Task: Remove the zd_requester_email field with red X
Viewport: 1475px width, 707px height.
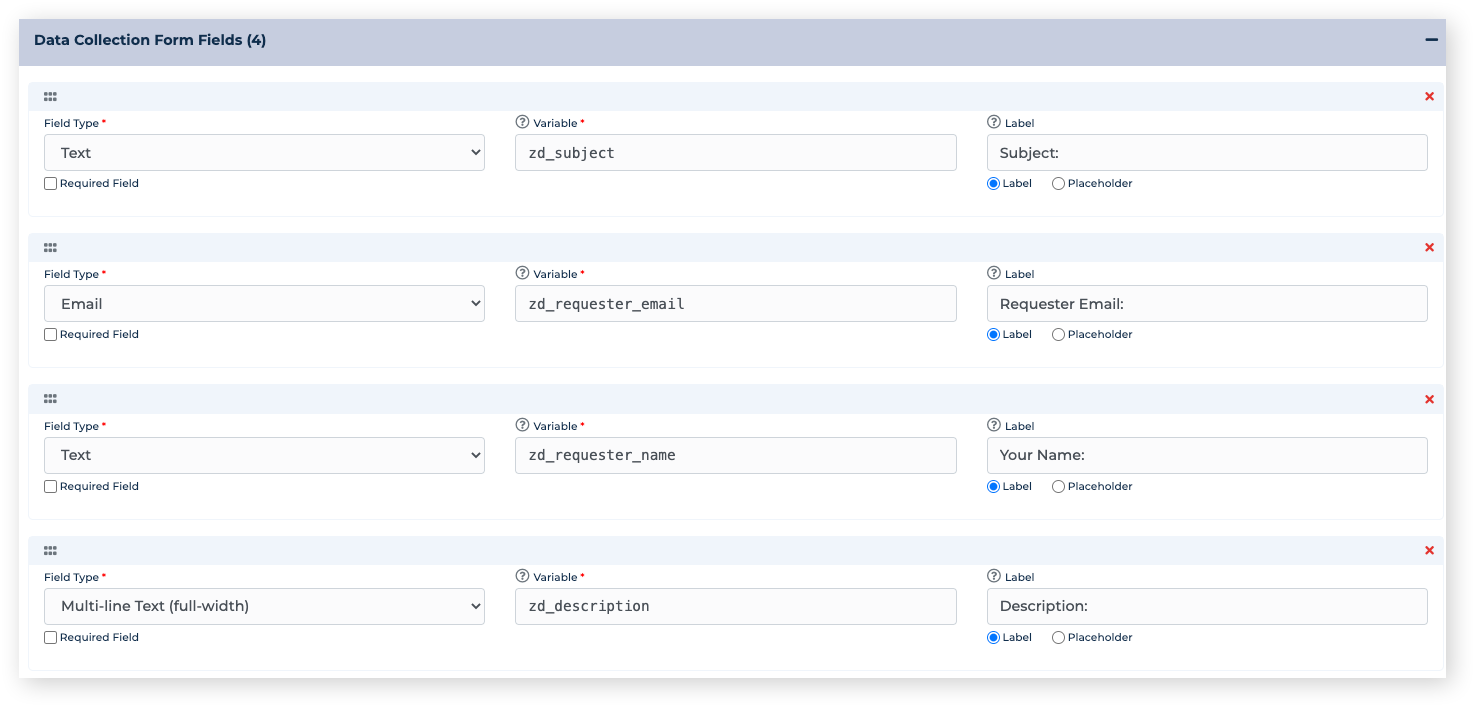Action: pos(1429,248)
